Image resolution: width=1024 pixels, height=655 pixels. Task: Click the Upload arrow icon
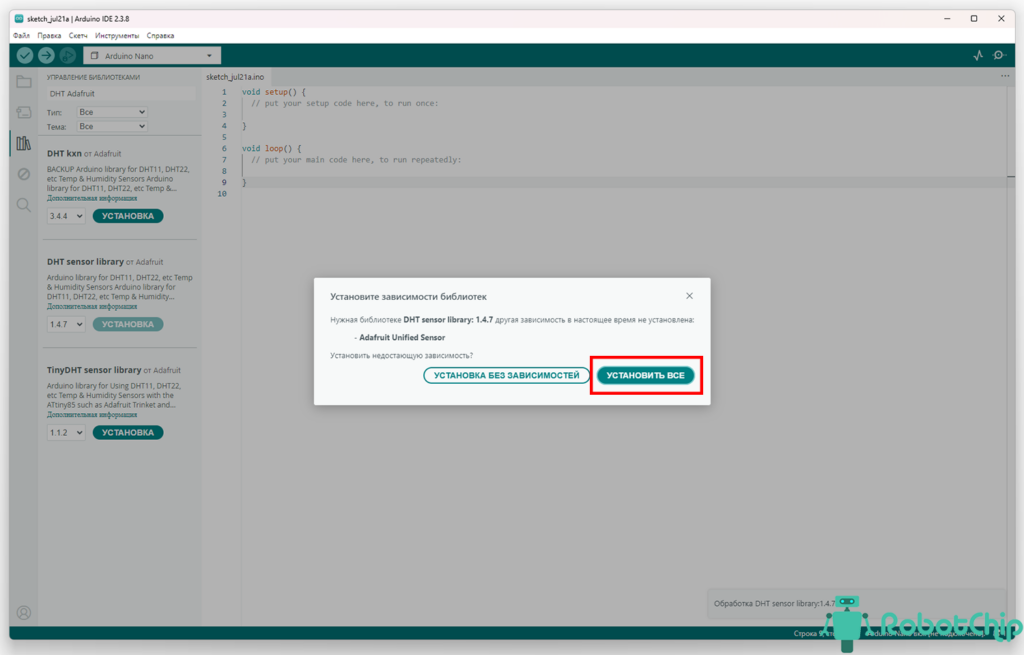pyautogui.click(x=46, y=56)
